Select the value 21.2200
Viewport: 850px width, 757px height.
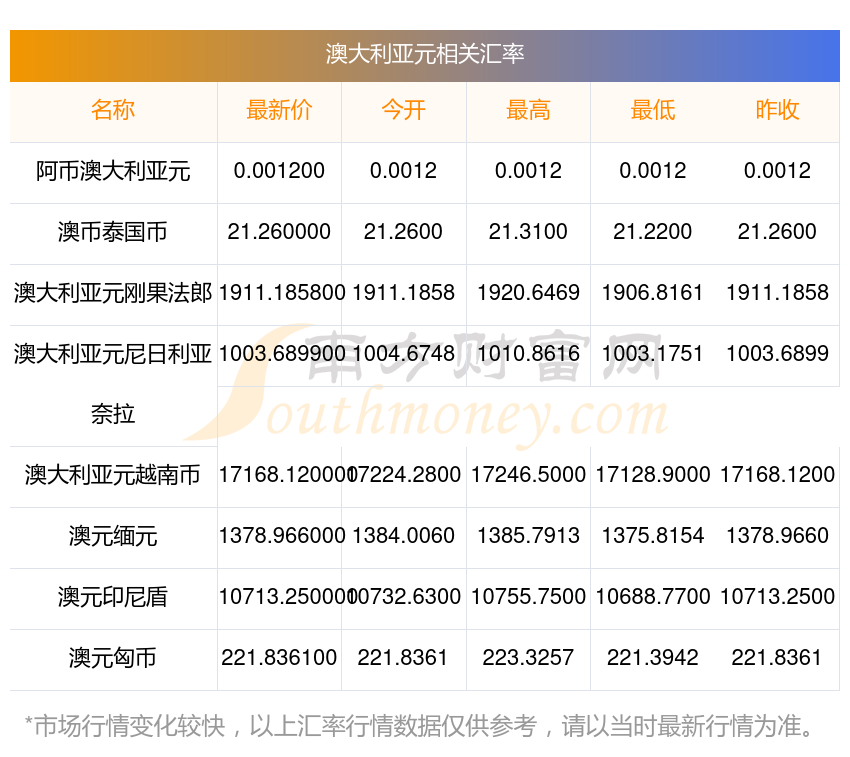click(653, 232)
